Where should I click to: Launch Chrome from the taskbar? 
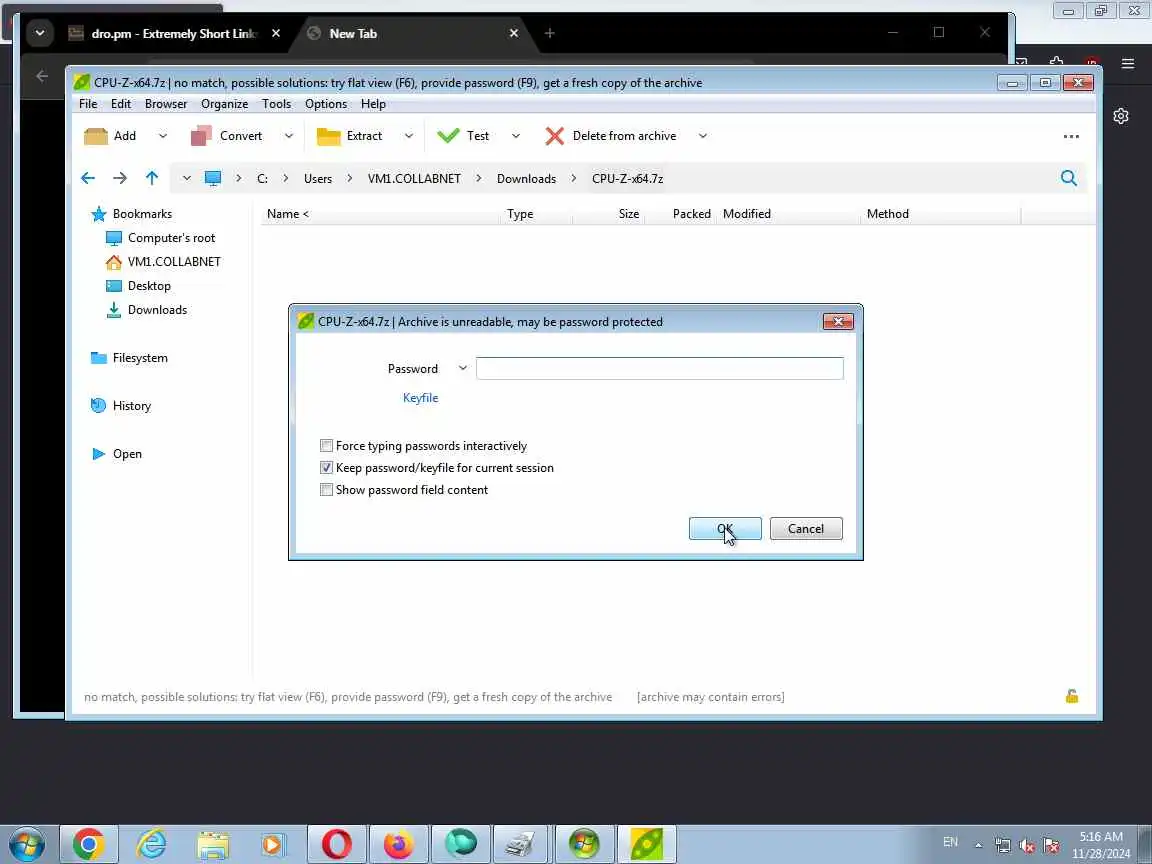click(x=88, y=844)
